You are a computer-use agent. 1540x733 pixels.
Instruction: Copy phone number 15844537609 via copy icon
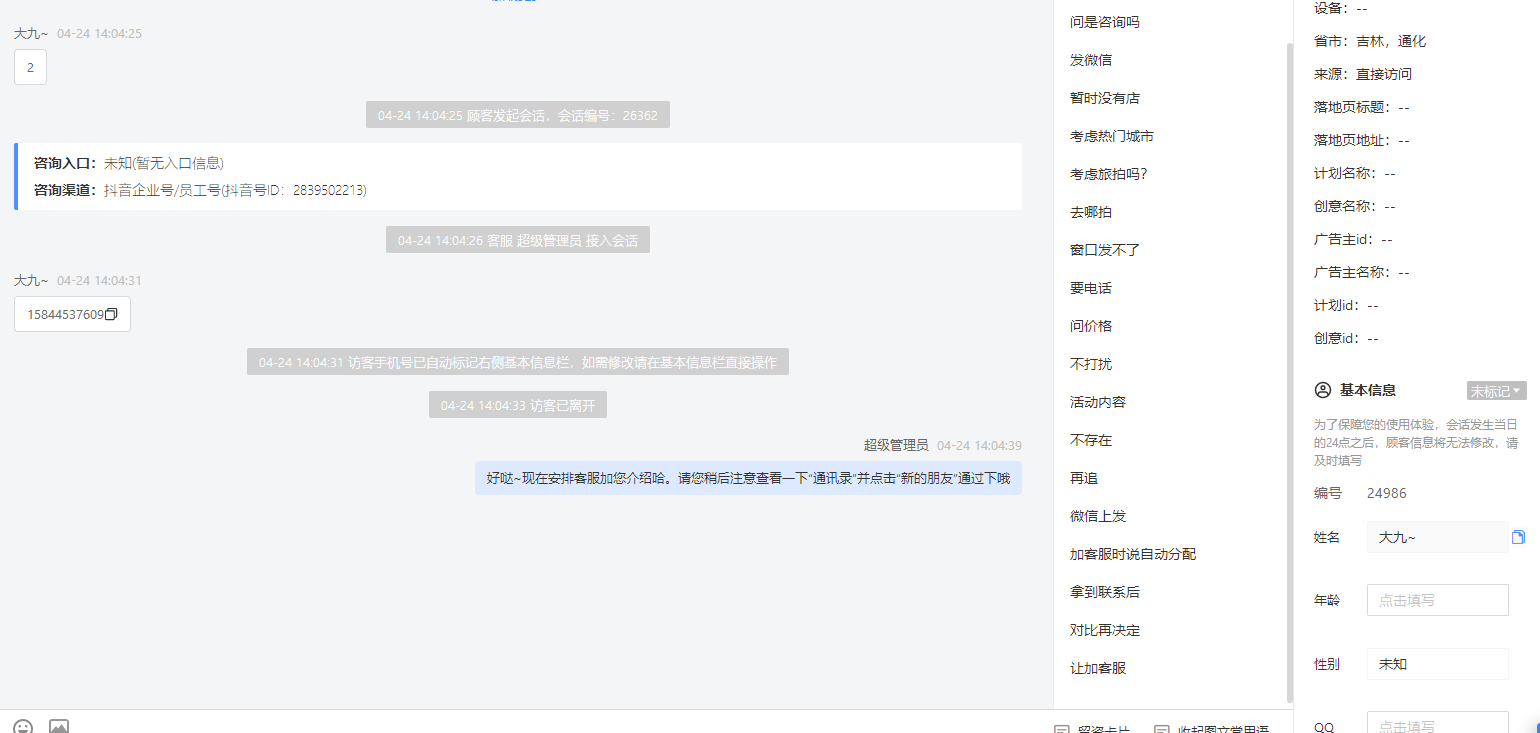[111, 314]
